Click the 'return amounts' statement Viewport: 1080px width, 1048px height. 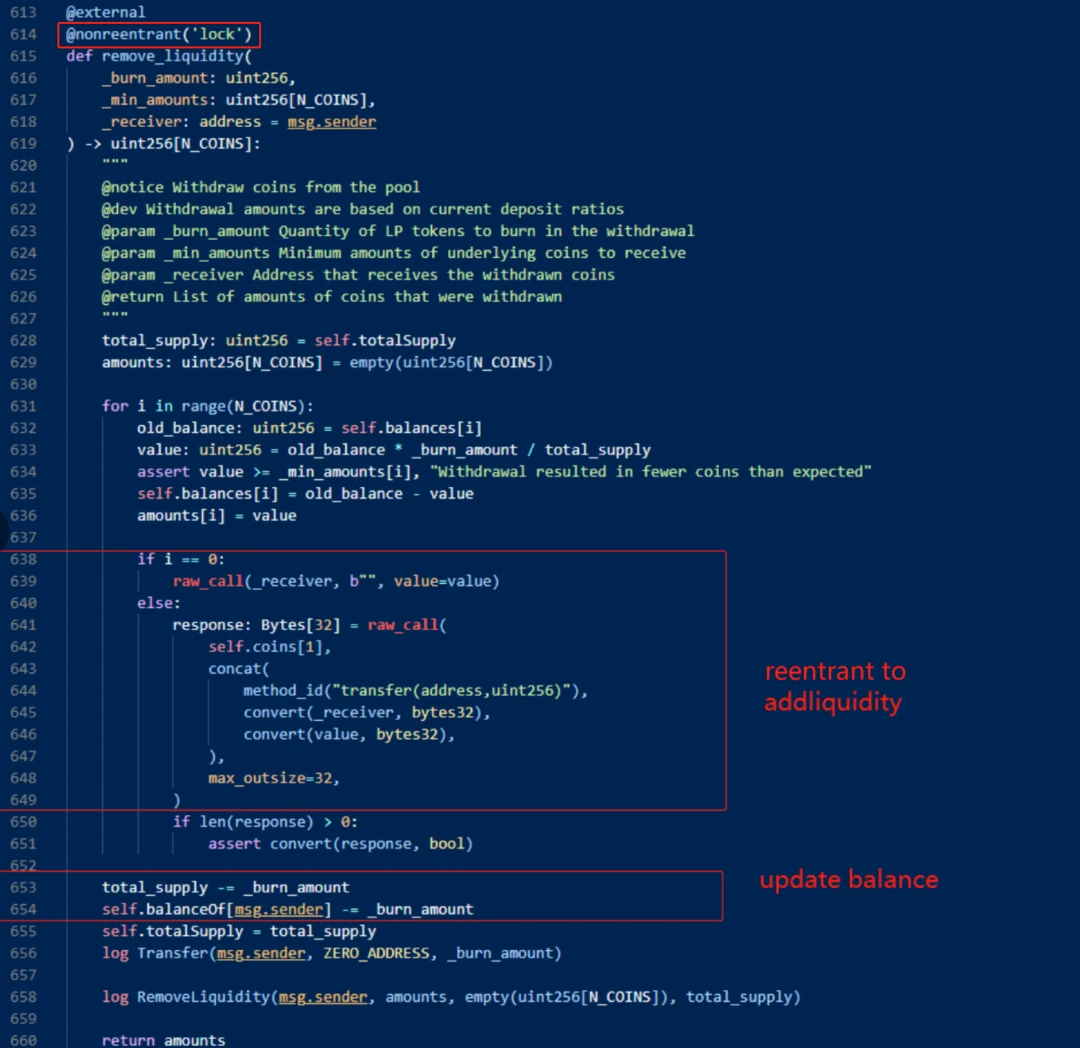tap(163, 1041)
